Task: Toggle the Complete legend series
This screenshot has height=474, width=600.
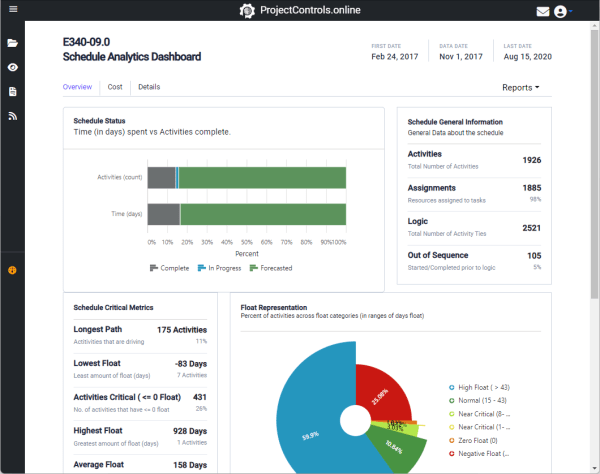Action: (169, 268)
